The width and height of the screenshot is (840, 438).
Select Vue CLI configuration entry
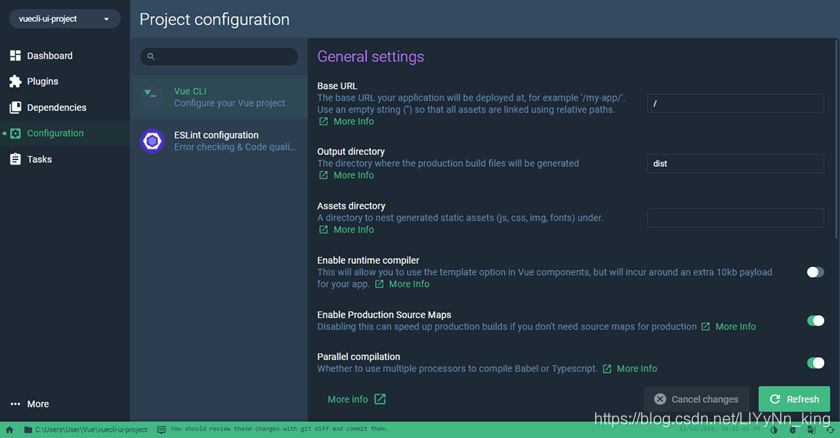[x=219, y=97]
